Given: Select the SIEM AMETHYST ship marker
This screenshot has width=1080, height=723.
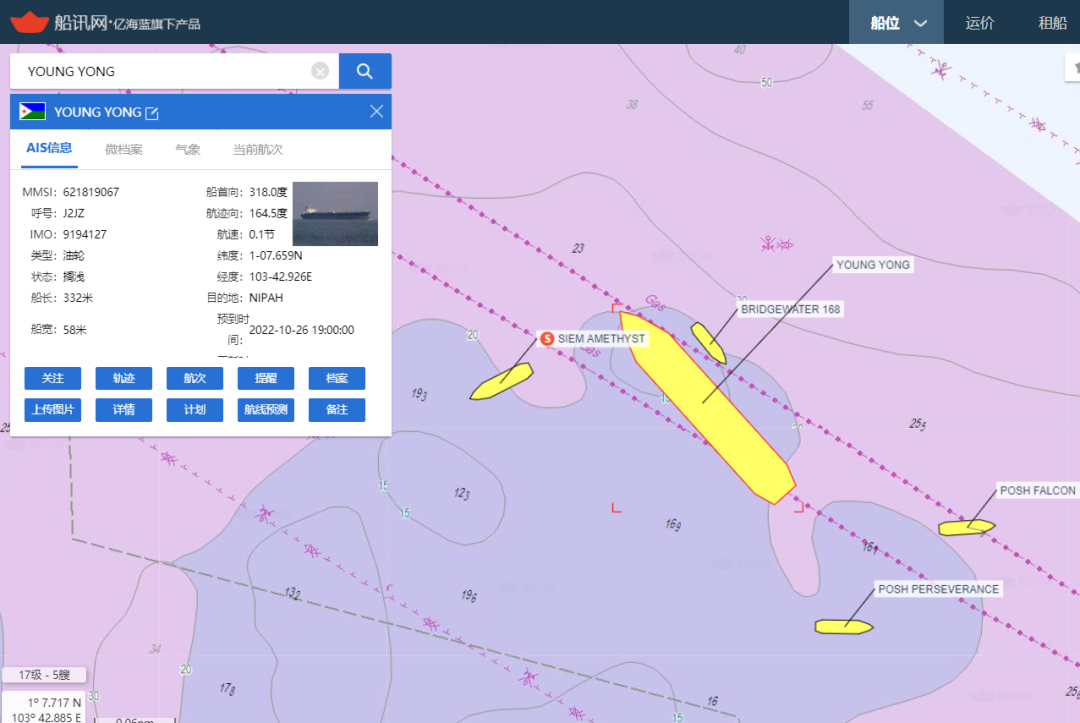Looking at the screenshot, I should click(x=502, y=382).
